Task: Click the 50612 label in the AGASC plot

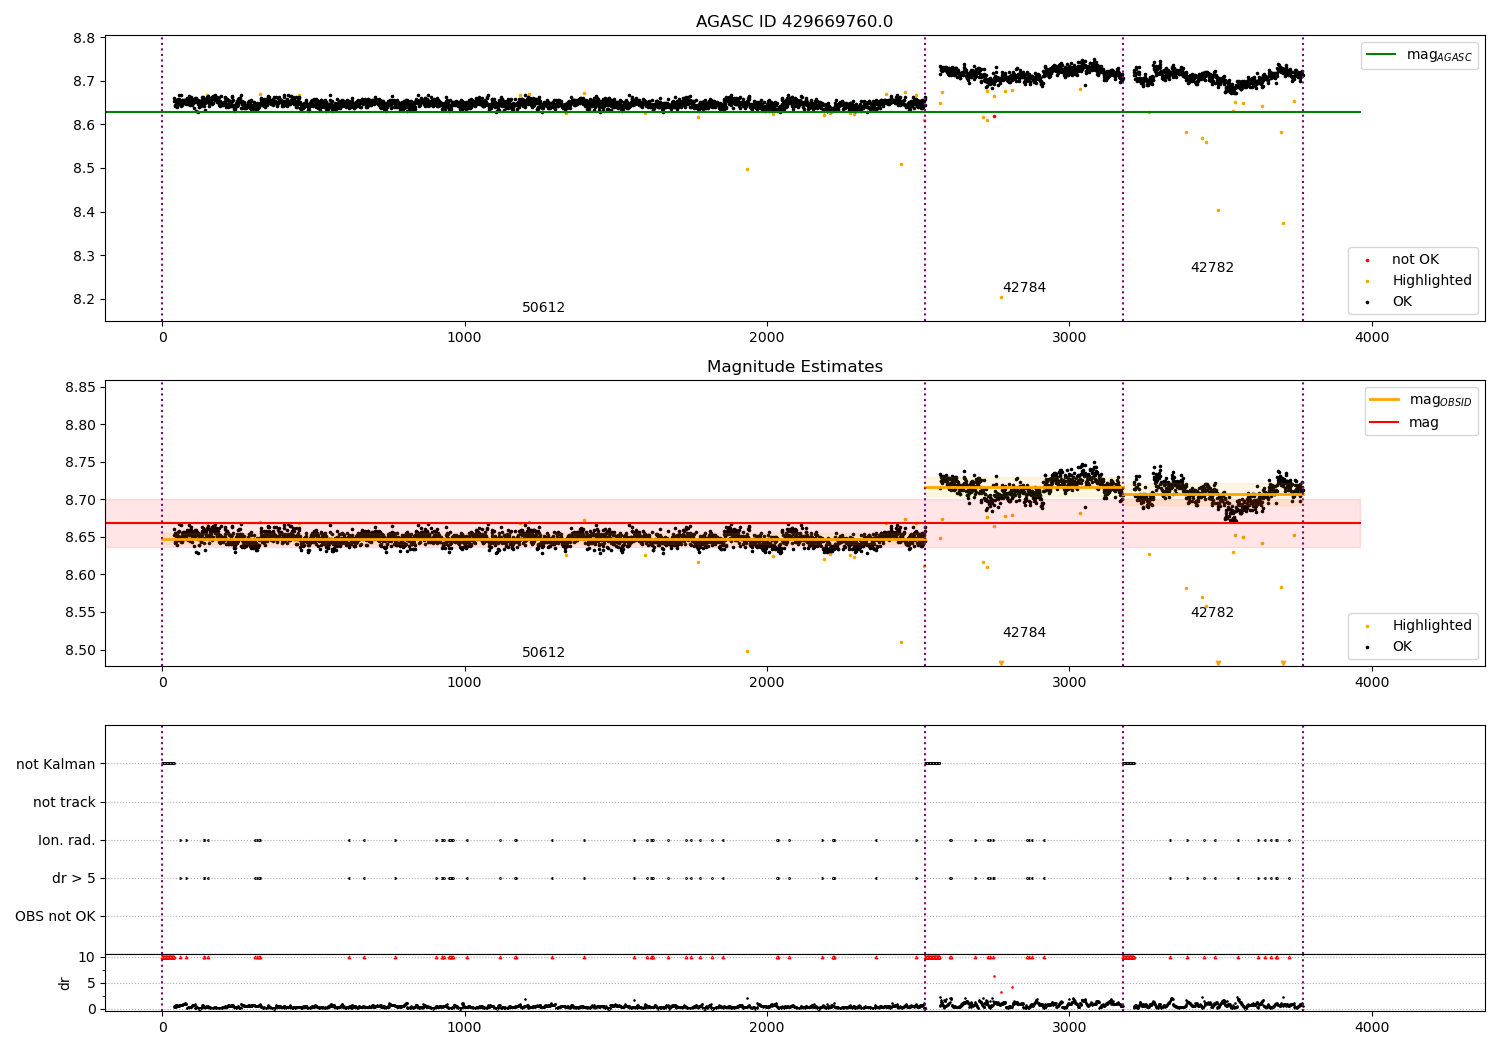Action: (543, 308)
